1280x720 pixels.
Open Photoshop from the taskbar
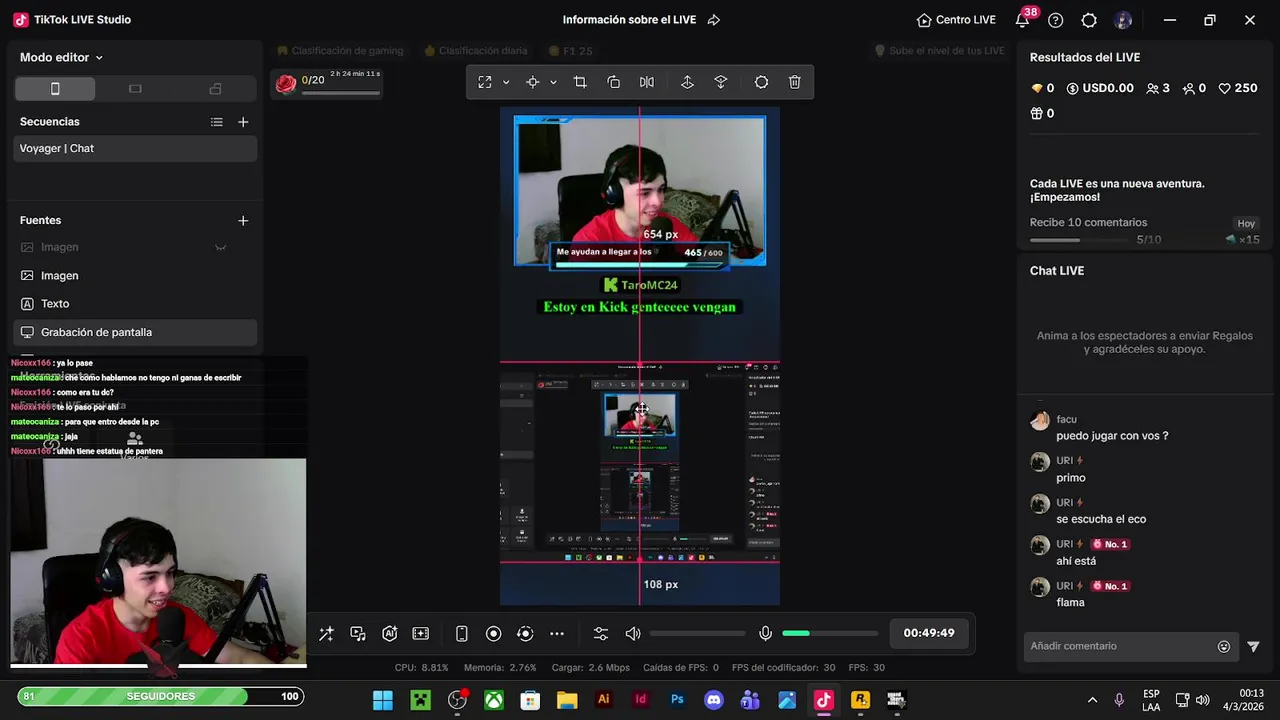pos(677,700)
